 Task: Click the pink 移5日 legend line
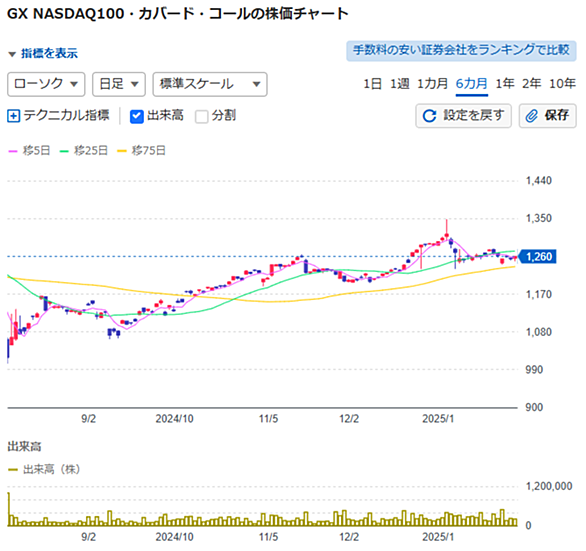pos(13,151)
